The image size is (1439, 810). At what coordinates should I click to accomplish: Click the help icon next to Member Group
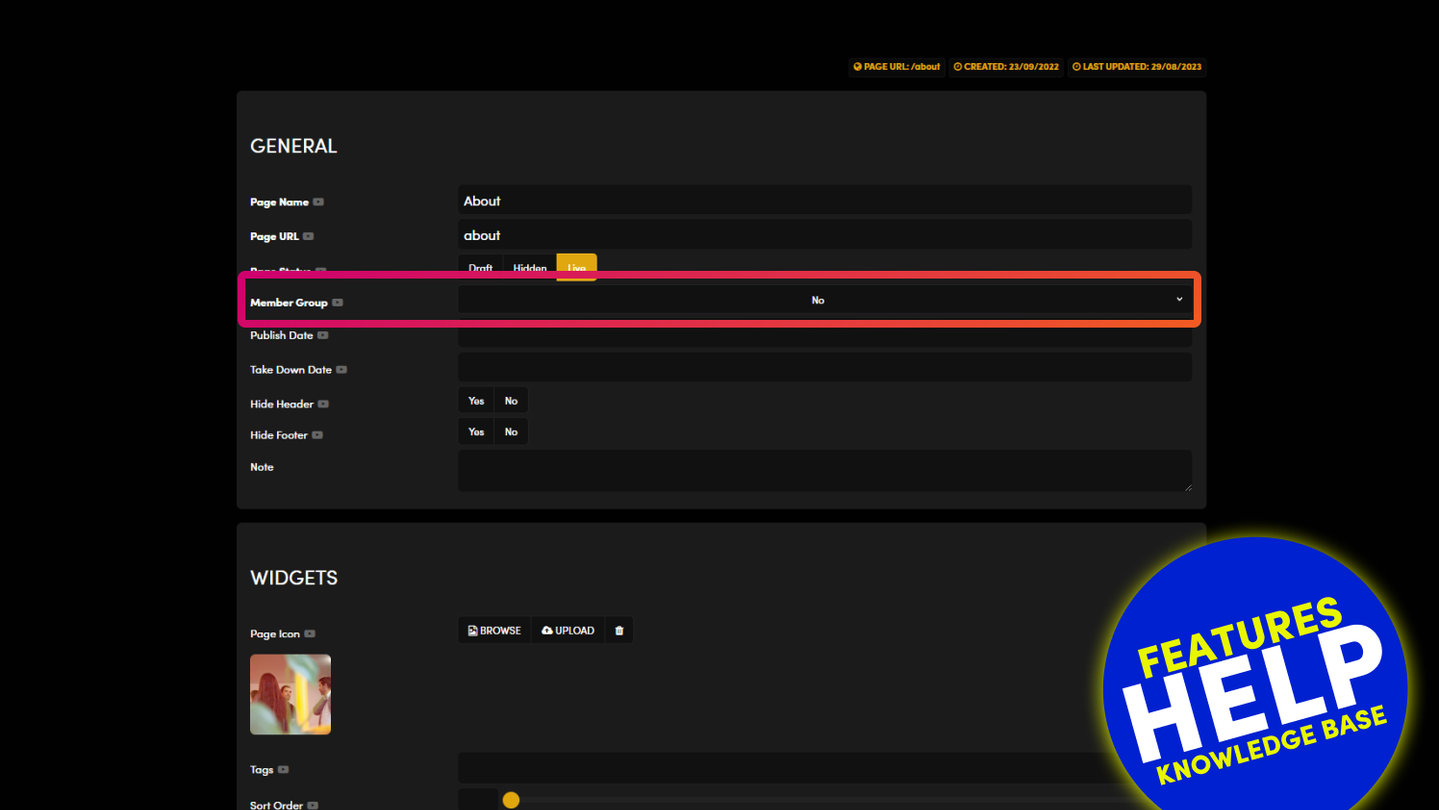click(x=337, y=303)
